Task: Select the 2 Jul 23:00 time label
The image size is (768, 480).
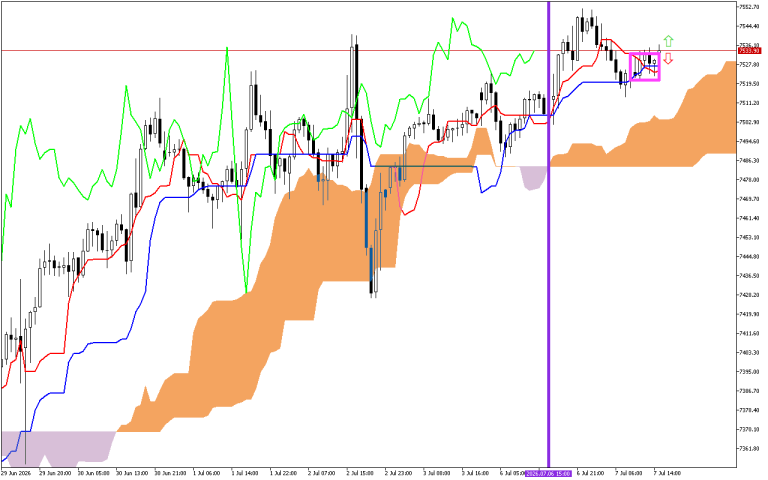Action: [x=398, y=474]
